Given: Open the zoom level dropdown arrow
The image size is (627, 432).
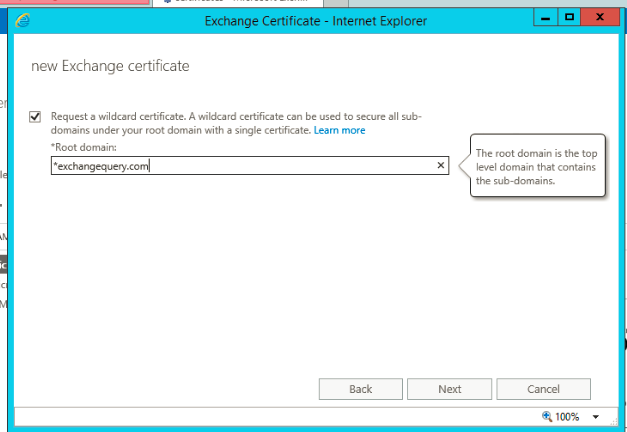Looking at the screenshot, I should [596, 416].
